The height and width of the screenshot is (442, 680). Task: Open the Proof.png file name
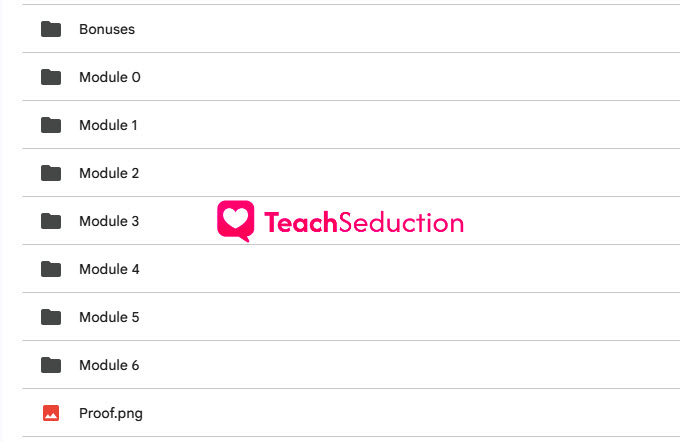coord(111,414)
